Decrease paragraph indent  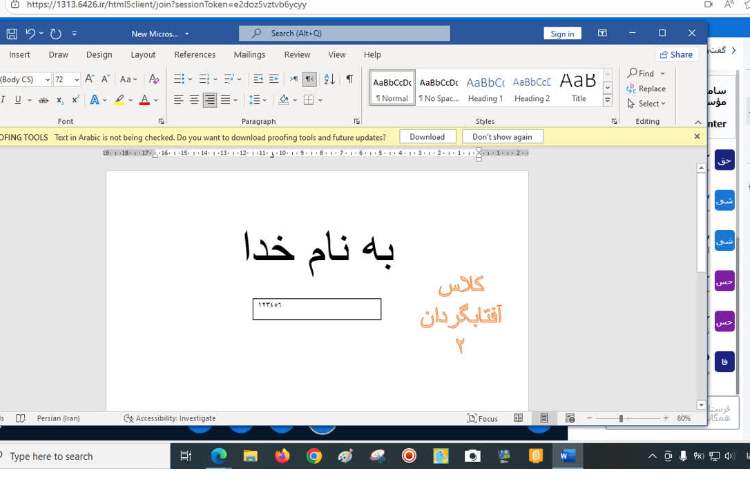(258, 79)
